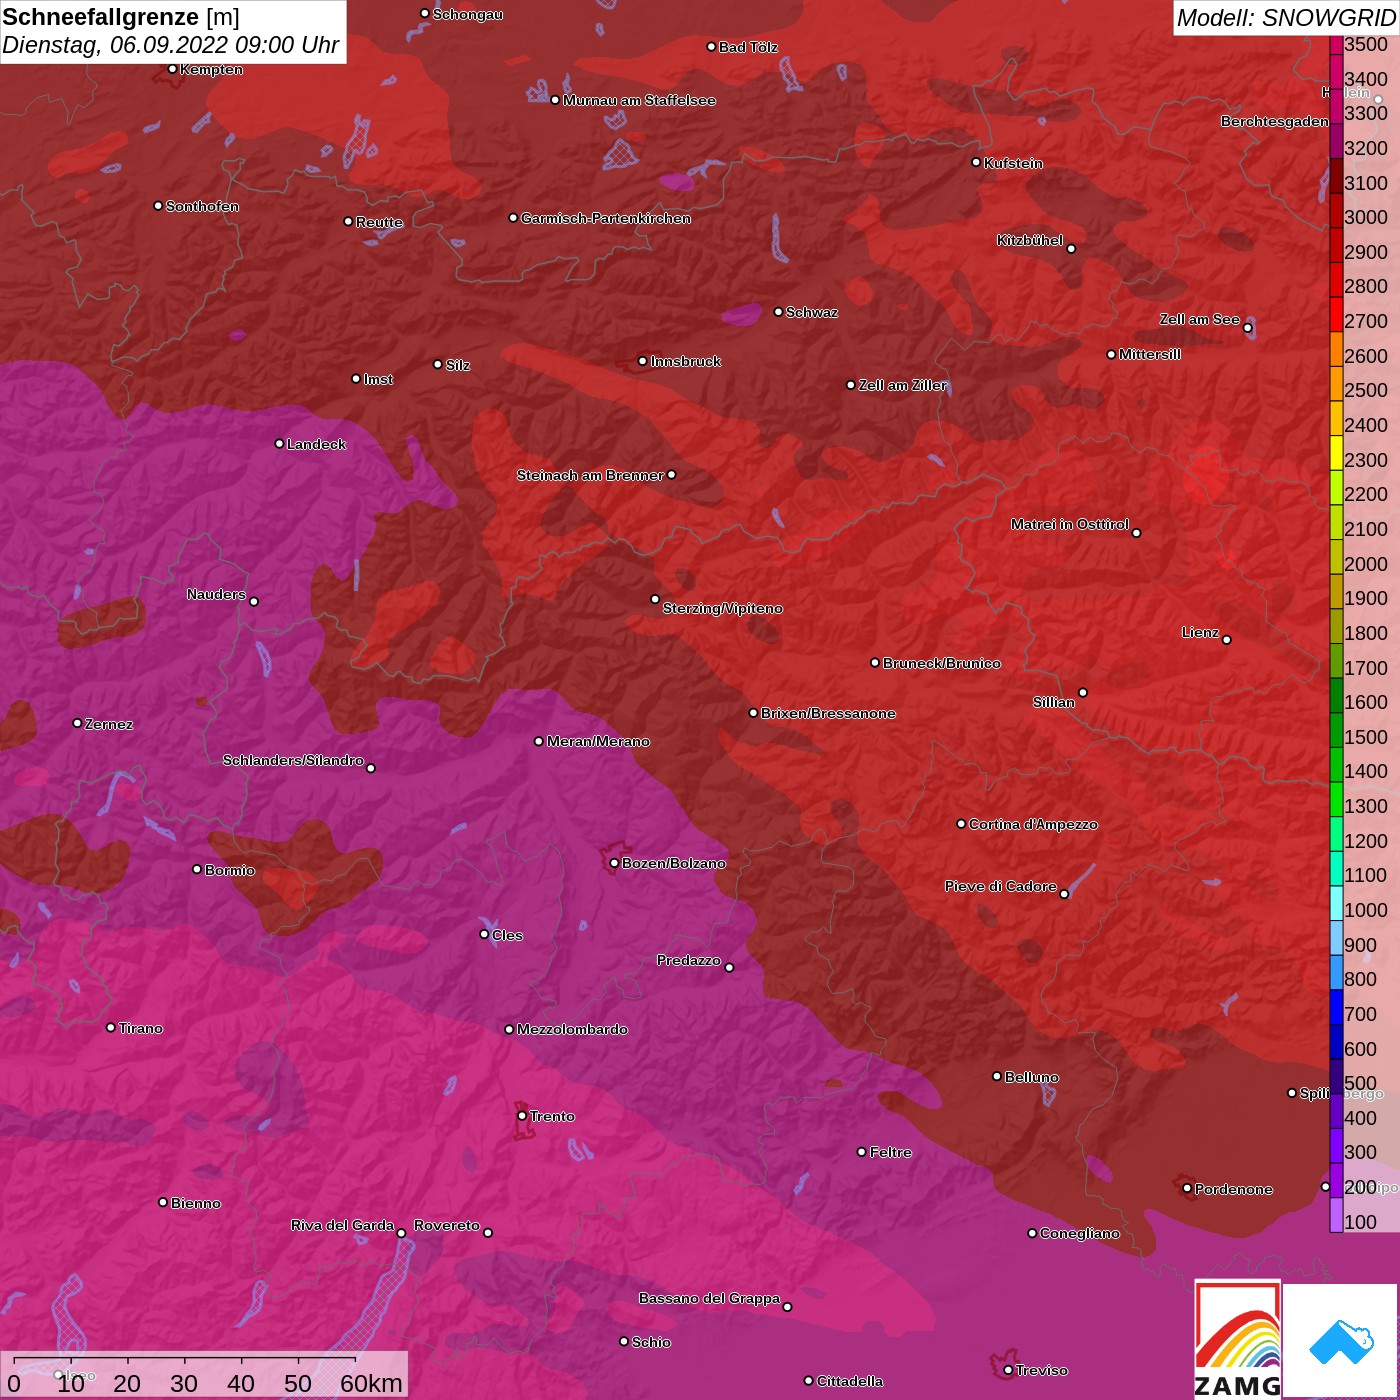Click the Bassano del Grappa label
The height and width of the screenshot is (1400, 1400).
(x=709, y=1298)
